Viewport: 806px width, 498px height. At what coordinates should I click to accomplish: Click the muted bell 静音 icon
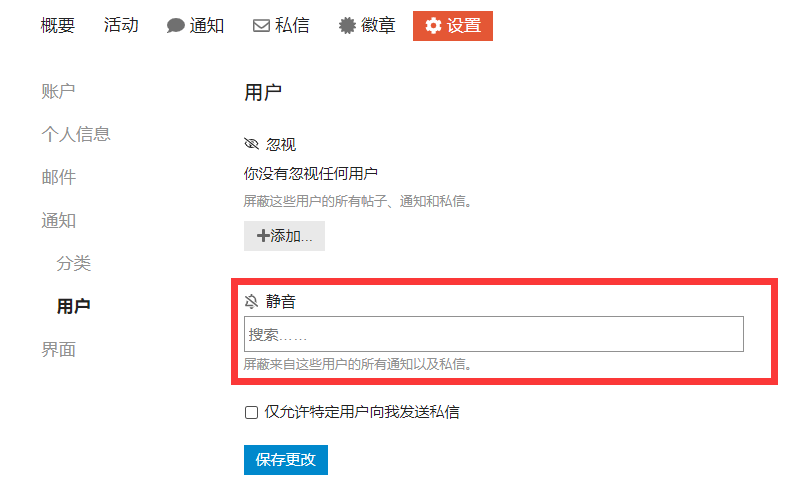click(x=251, y=301)
